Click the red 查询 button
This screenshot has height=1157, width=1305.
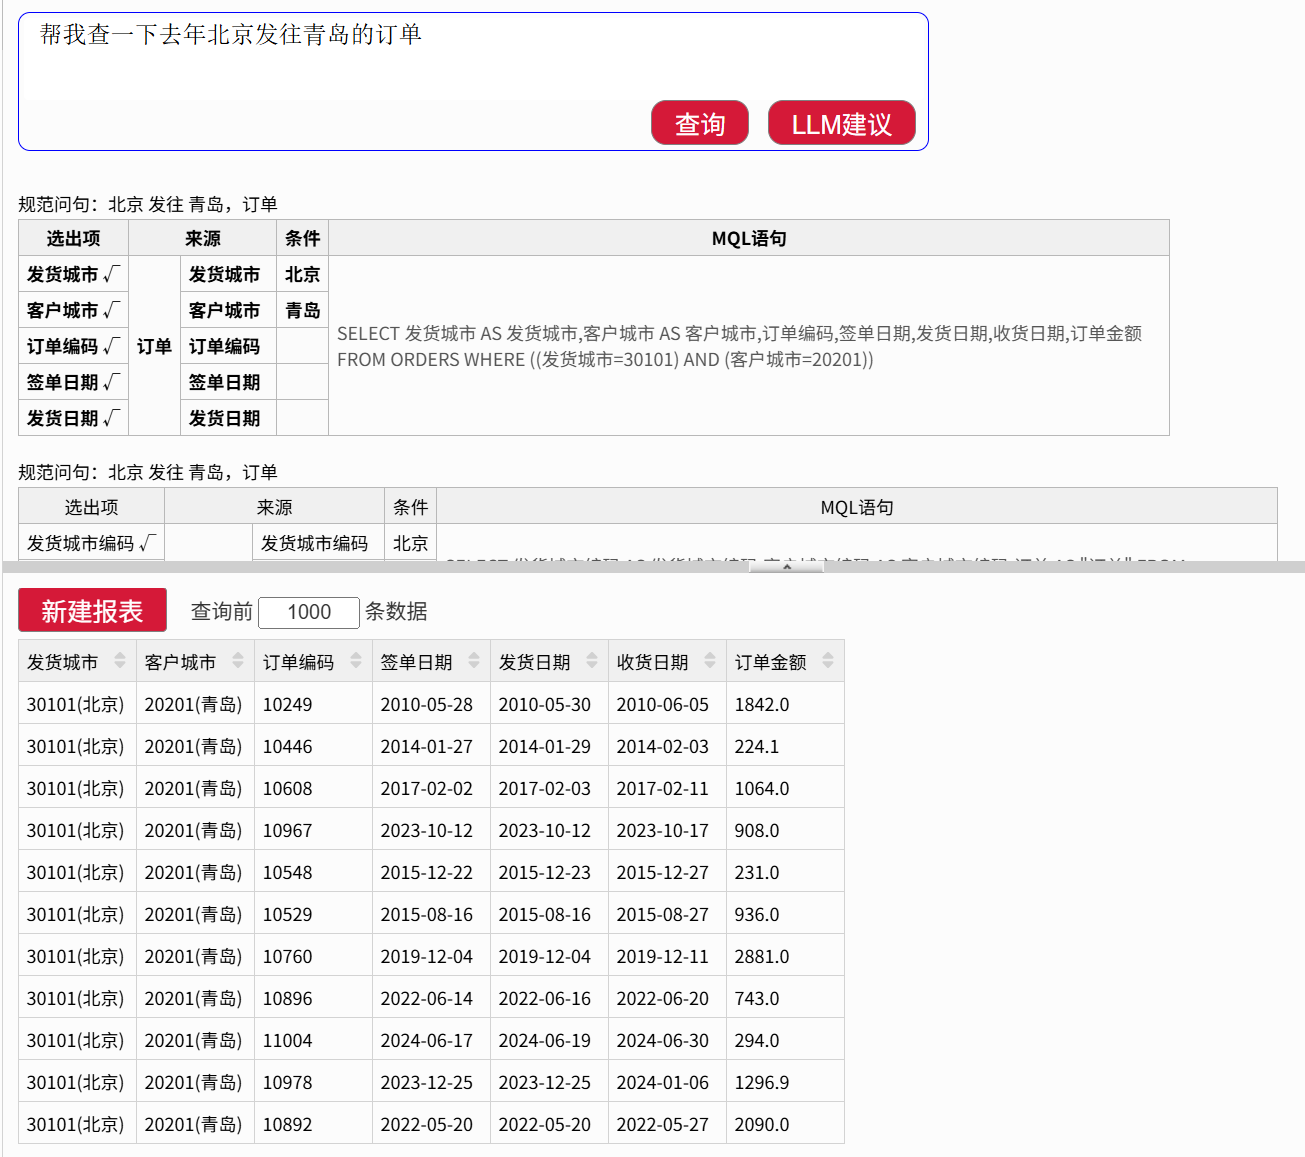pos(699,124)
